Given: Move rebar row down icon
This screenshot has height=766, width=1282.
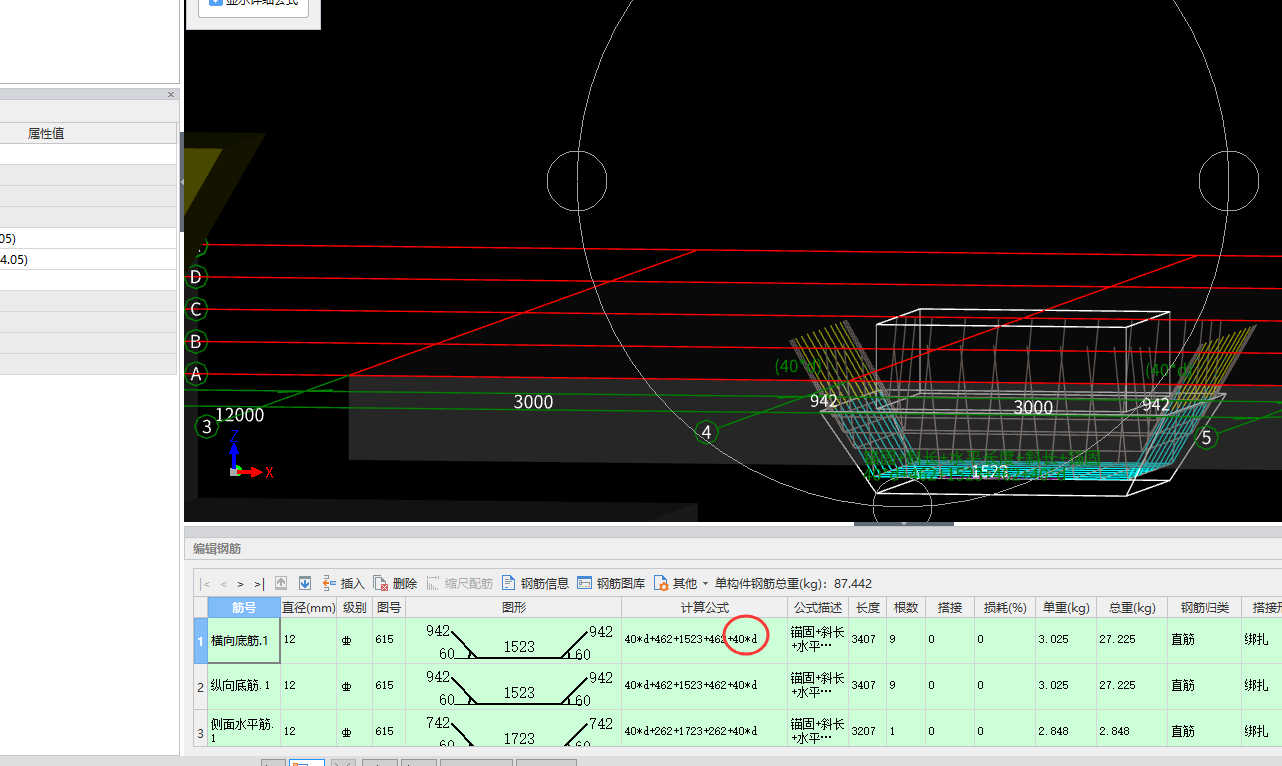Looking at the screenshot, I should click(305, 583).
